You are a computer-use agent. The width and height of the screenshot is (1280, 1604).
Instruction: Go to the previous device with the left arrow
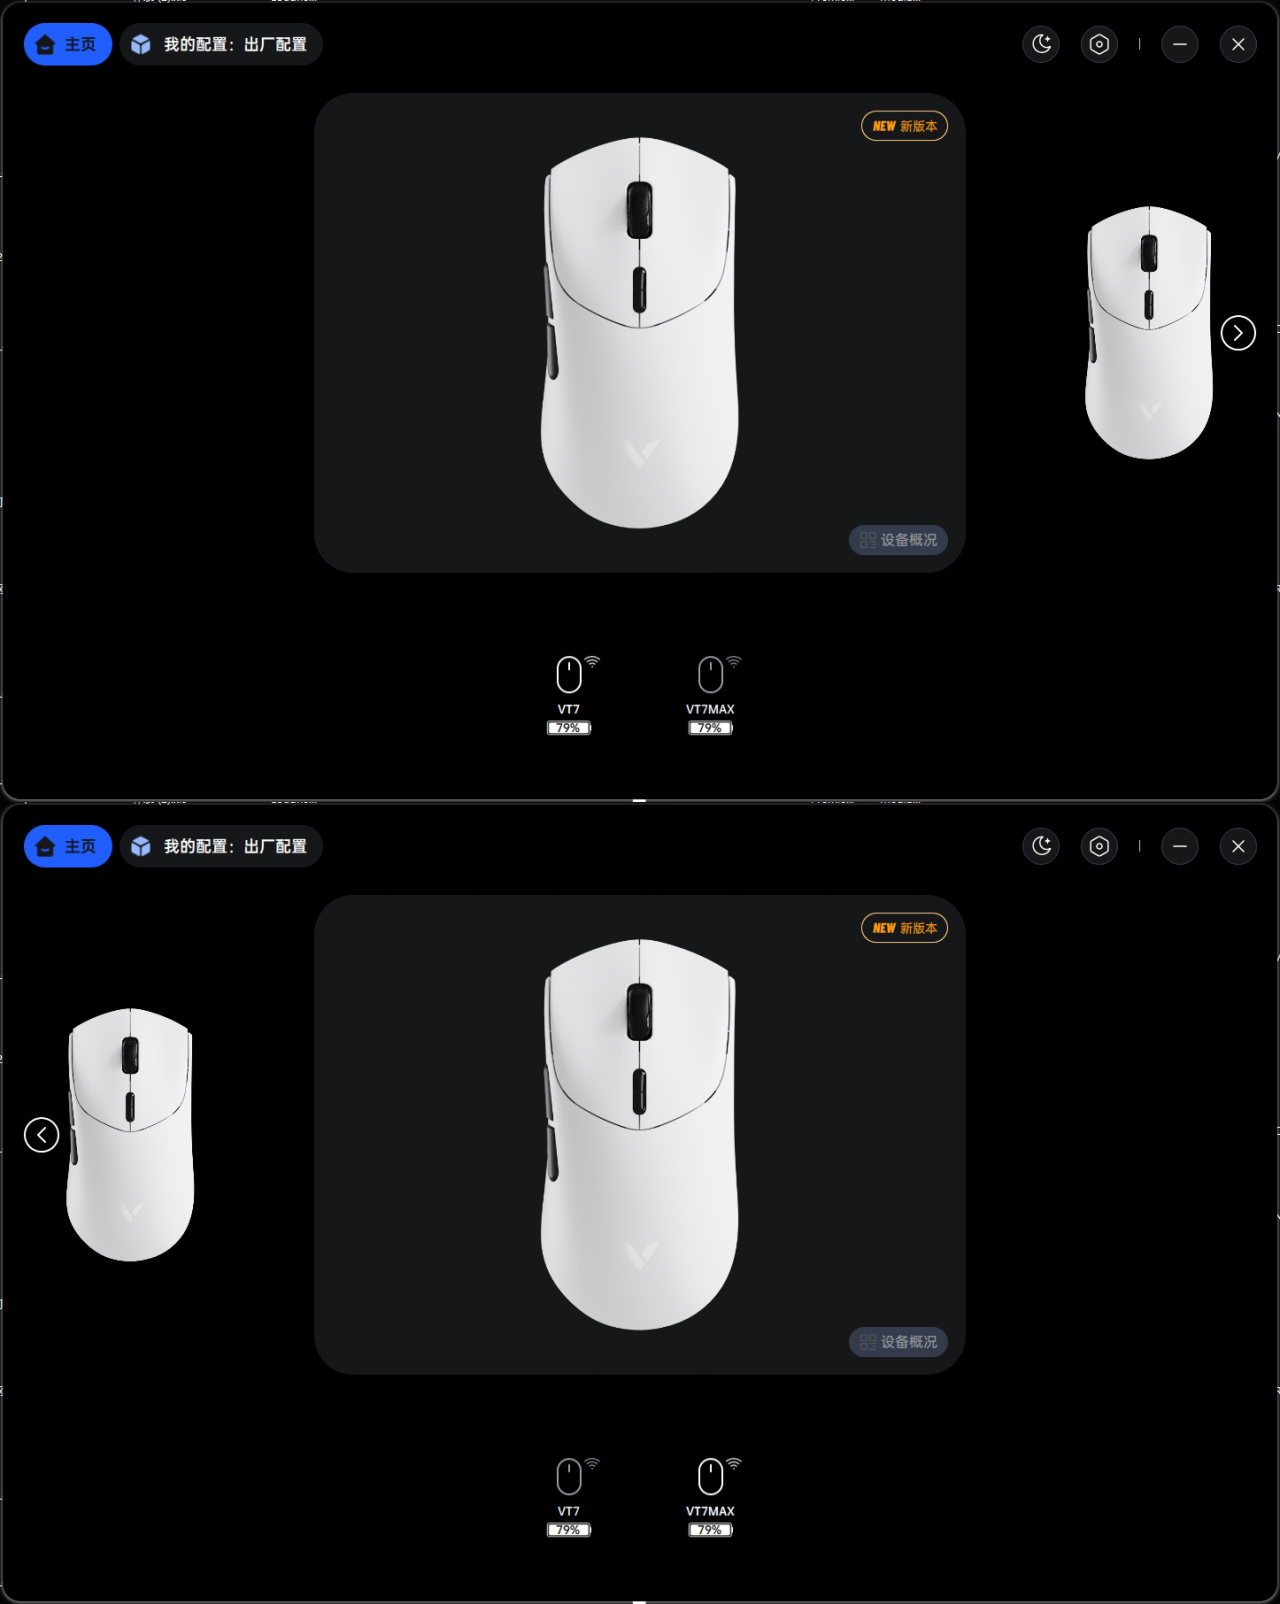pos(41,1135)
